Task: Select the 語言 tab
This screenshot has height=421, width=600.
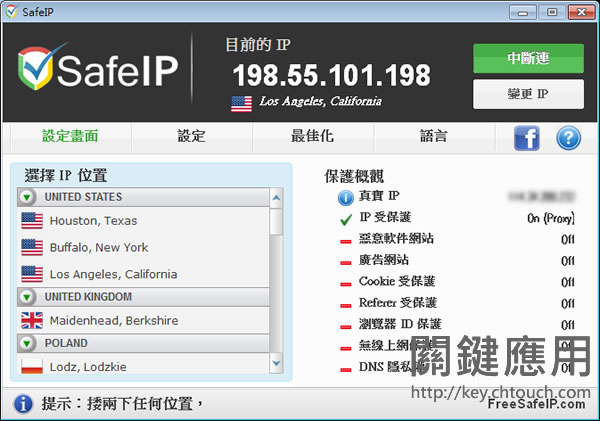Action: pos(434,136)
